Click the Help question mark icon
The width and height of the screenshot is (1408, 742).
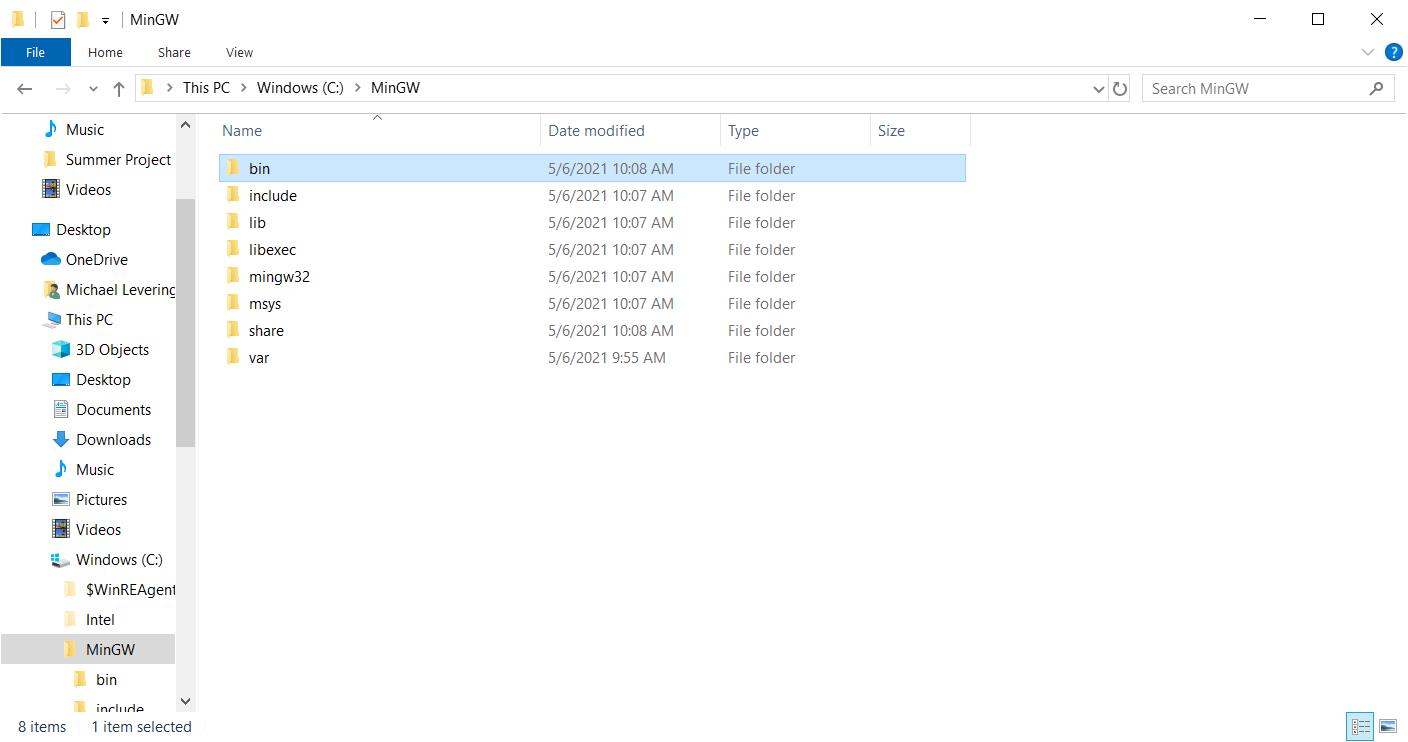[x=1393, y=52]
